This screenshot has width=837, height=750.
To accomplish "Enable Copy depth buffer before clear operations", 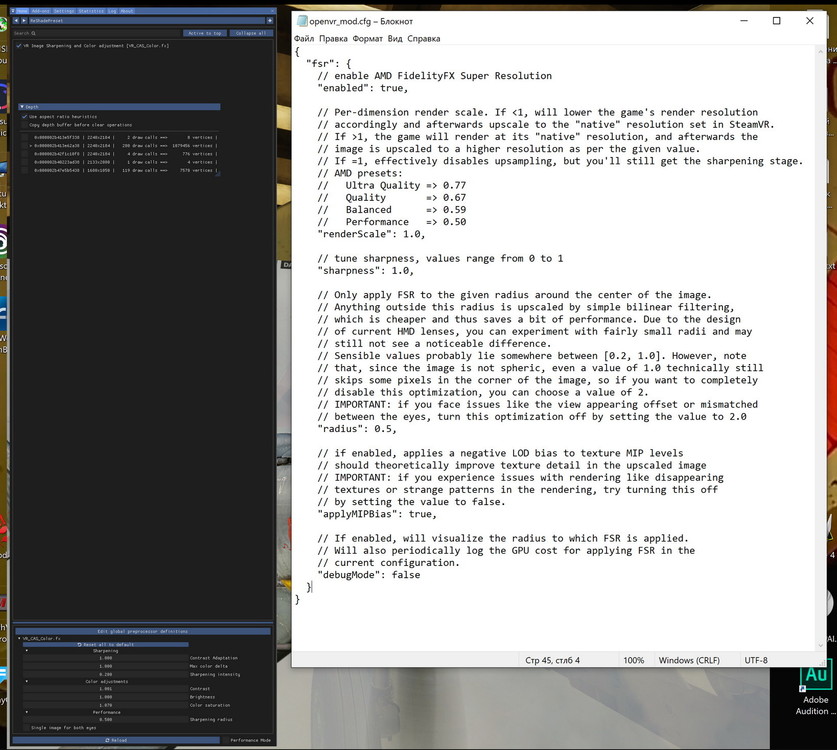I will [x=25, y=124].
